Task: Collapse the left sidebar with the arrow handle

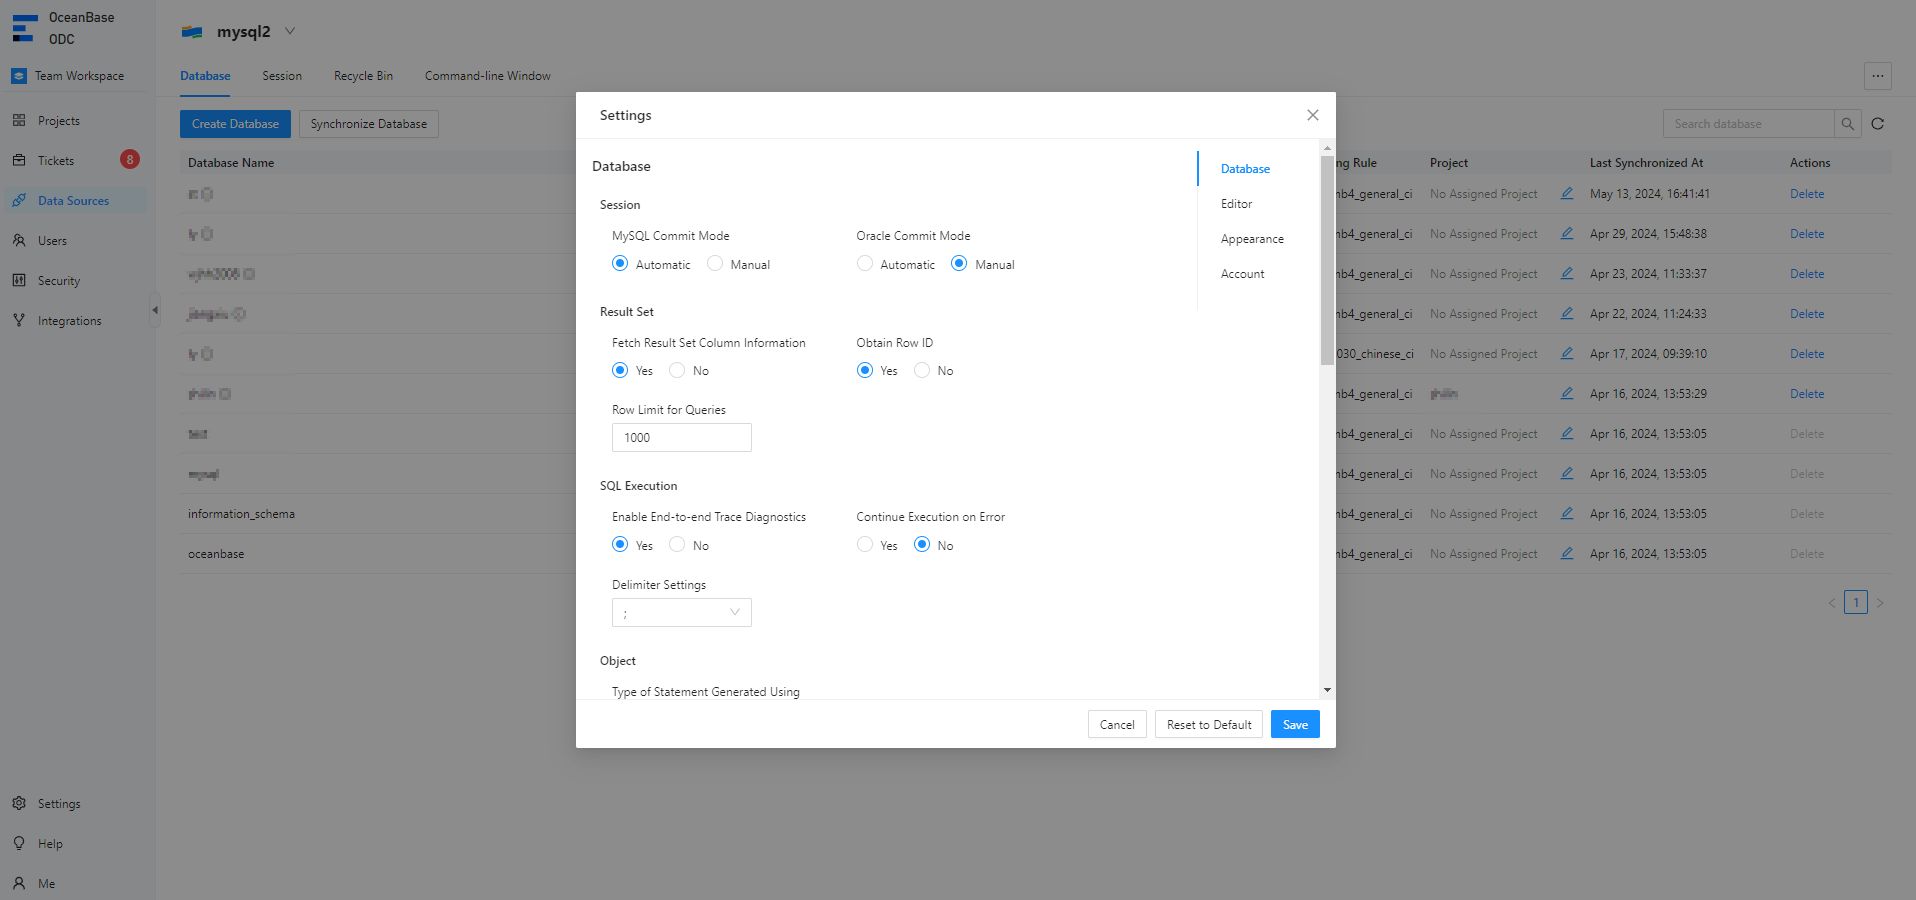Action: (x=155, y=310)
